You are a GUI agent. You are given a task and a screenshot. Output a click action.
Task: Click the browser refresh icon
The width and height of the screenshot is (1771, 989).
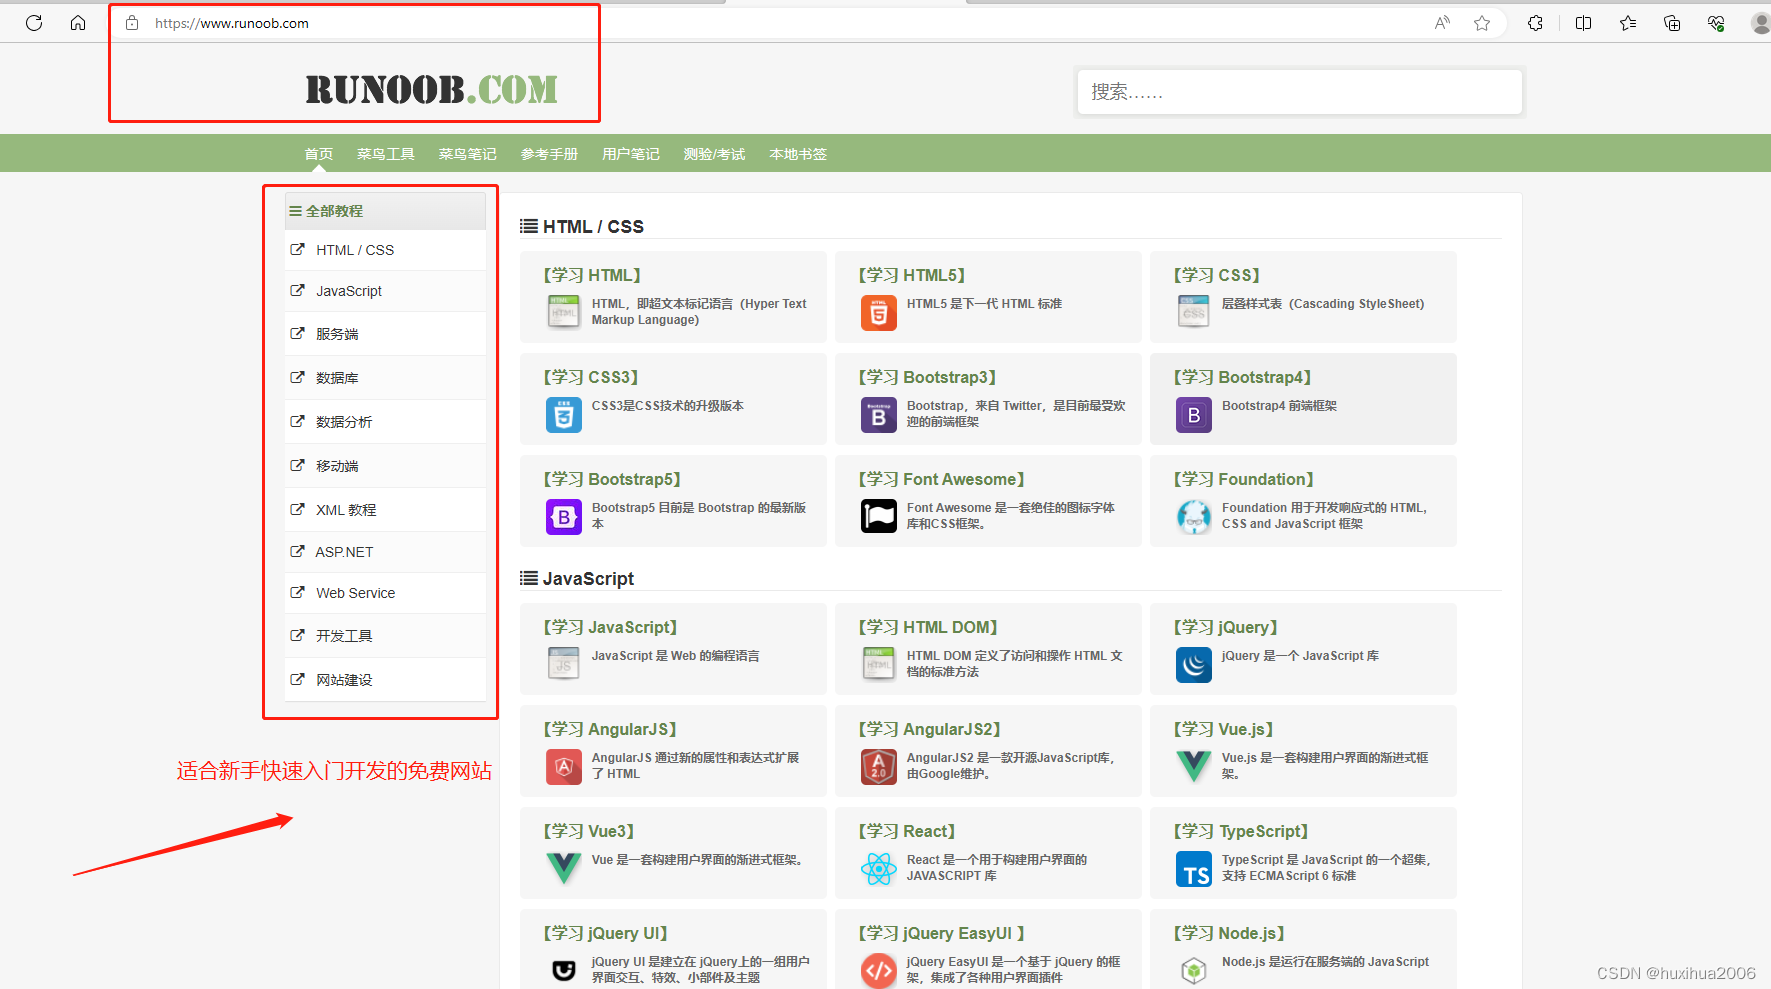pyautogui.click(x=34, y=23)
